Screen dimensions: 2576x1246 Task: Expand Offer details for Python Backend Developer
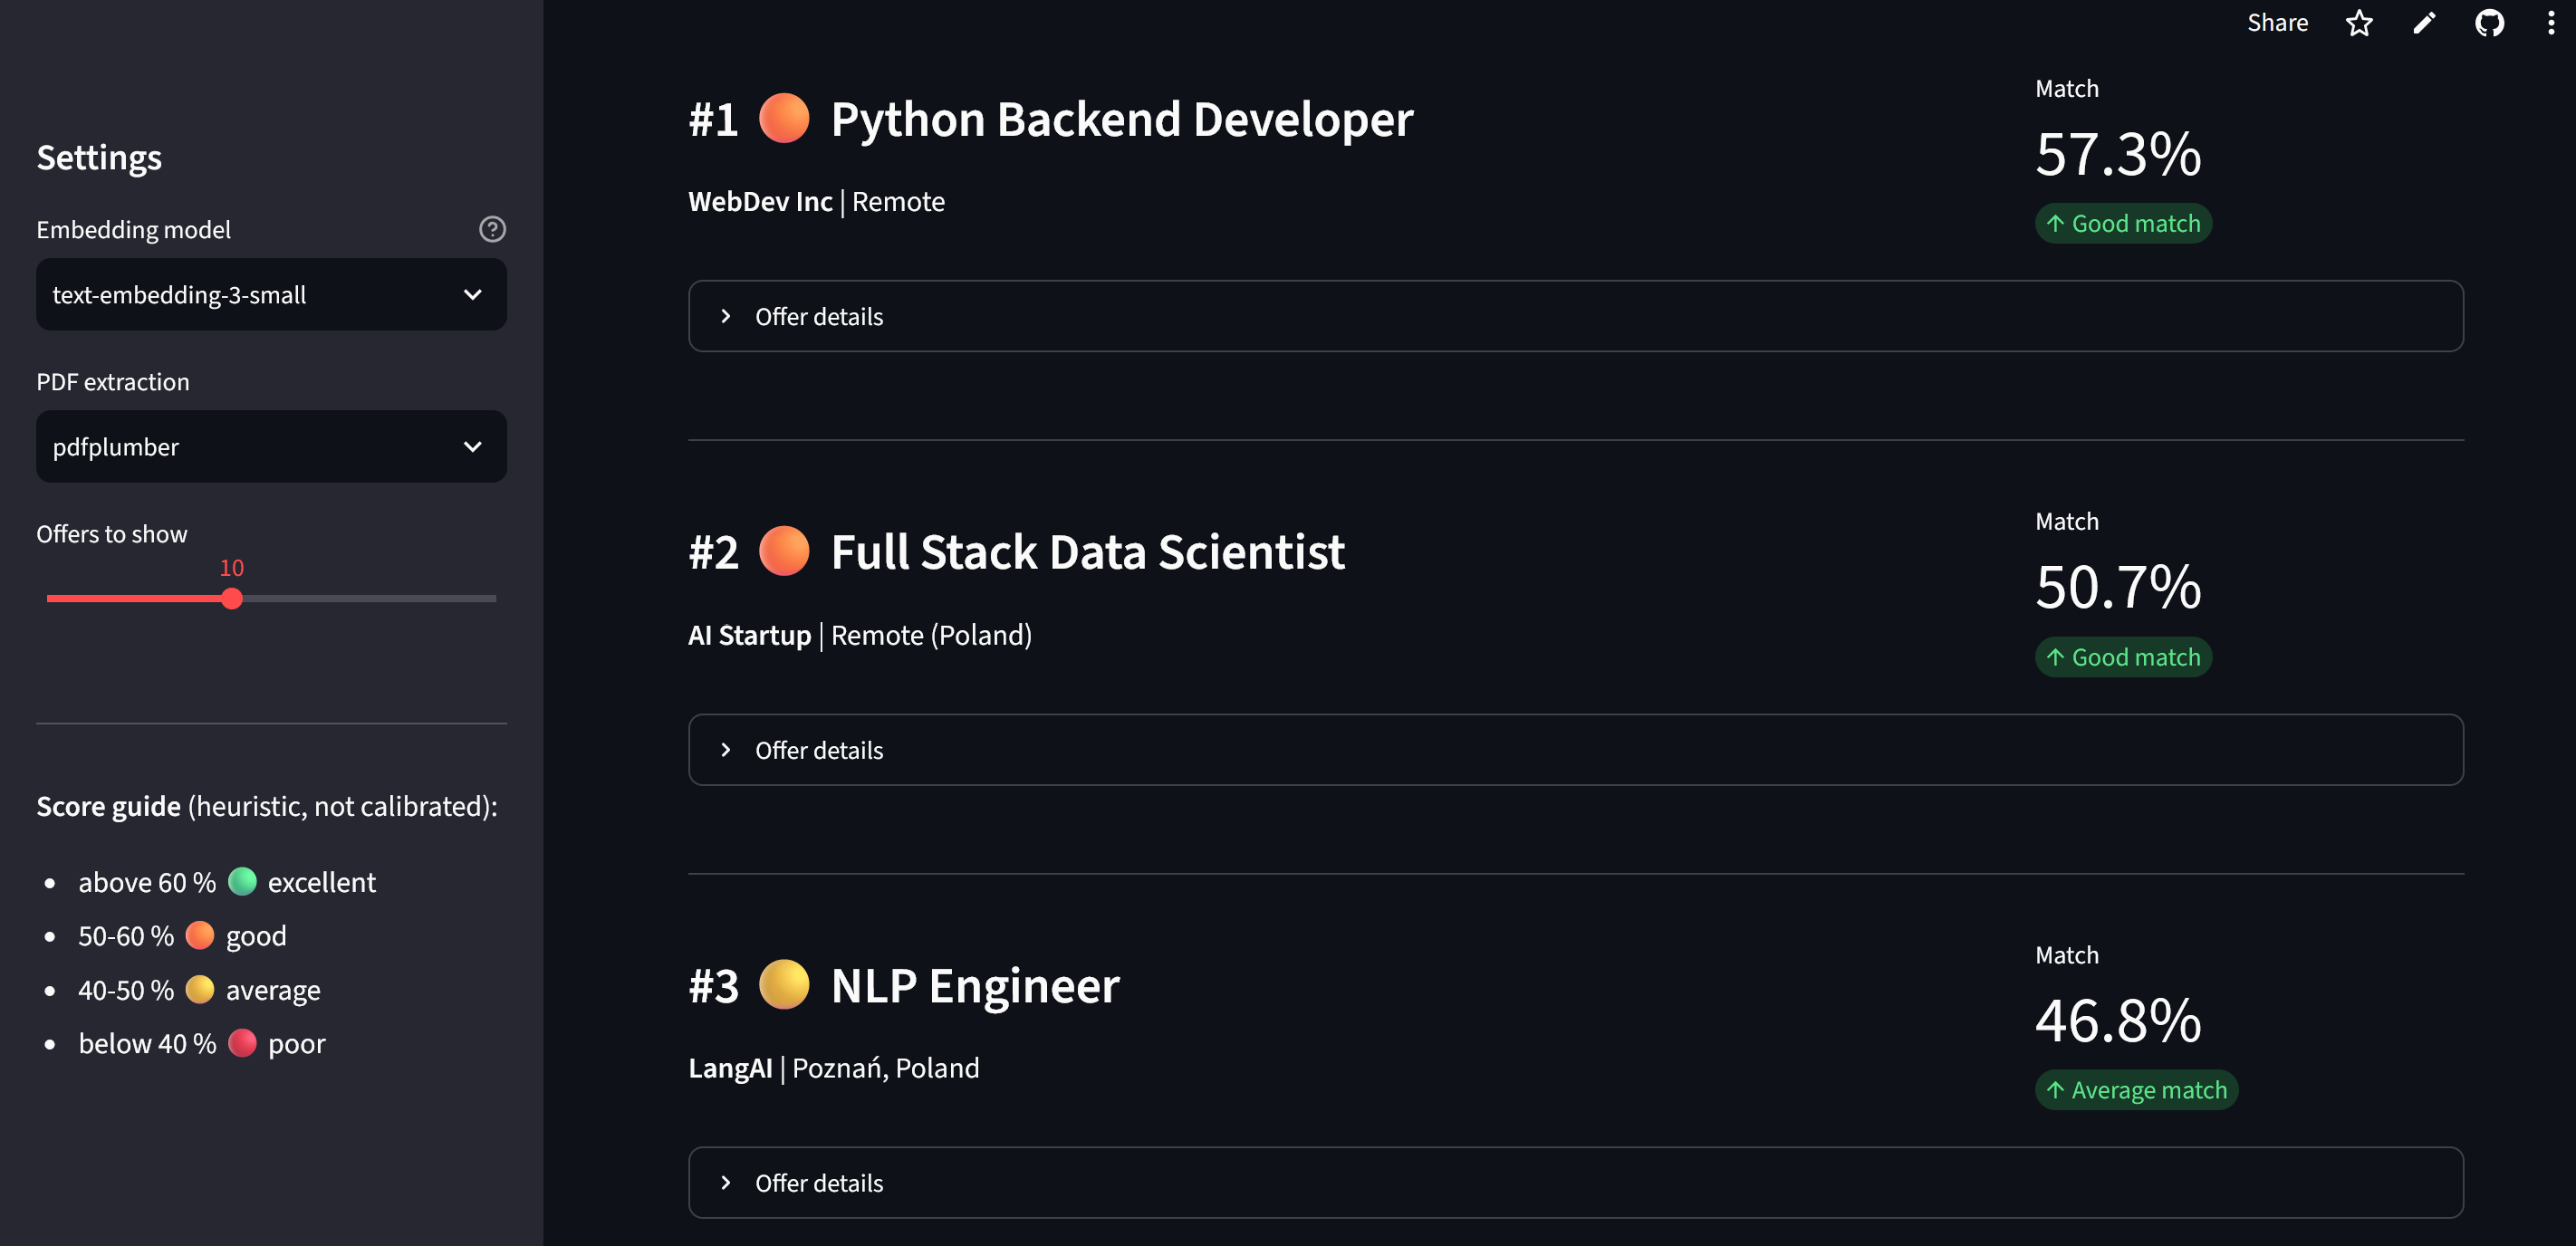click(x=1575, y=317)
